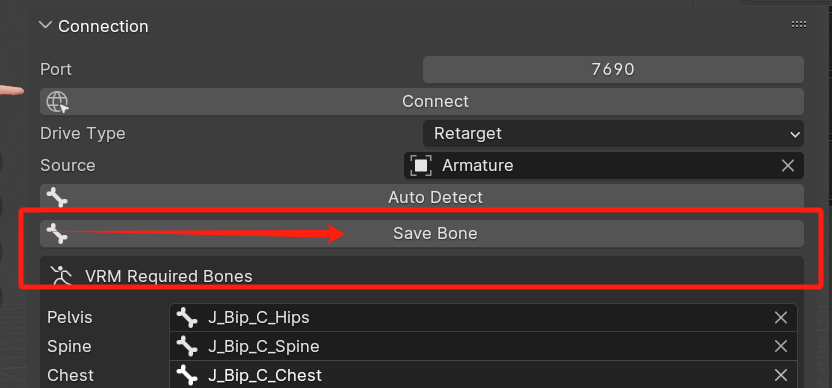Clear the Armature source selection
Image resolution: width=832 pixels, height=388 pixels.
point(788,166)
